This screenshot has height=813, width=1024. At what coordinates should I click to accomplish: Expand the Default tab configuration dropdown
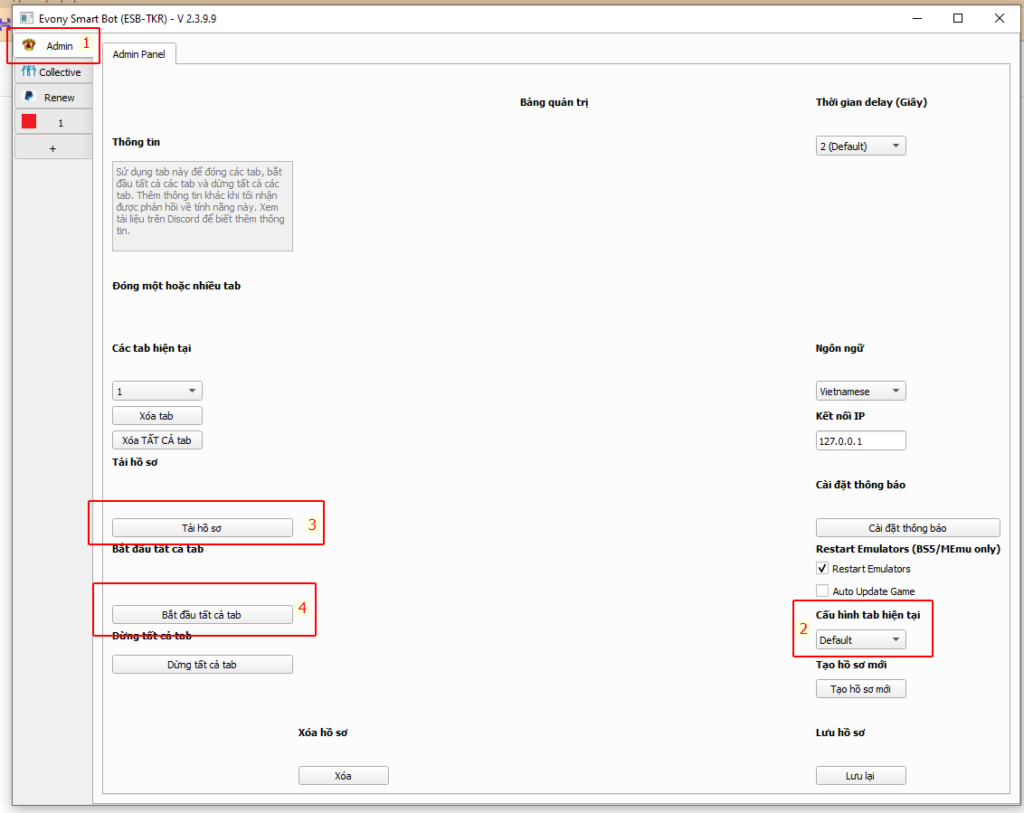pyautogui.click(x=860, y=640)
